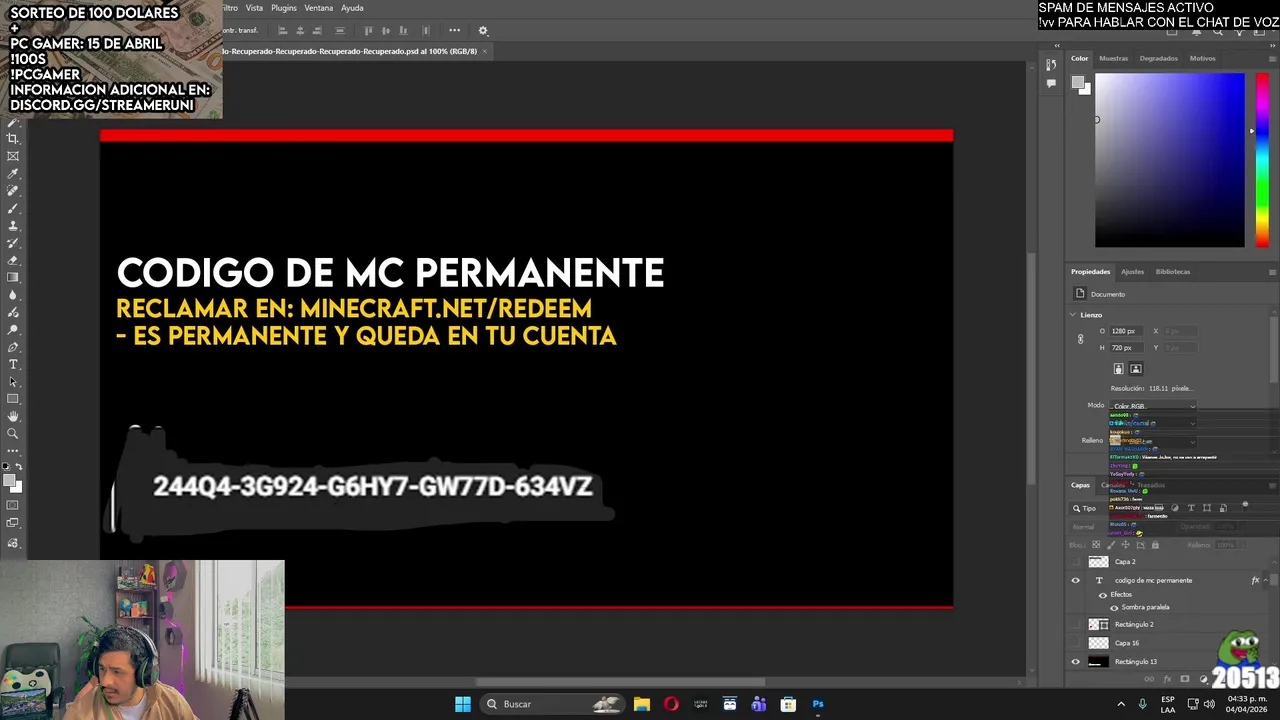The height and width of the screenshot is (720, 1280).
Task: Select the Capa 16 layer thumbnail
Action: [x=1098, y=643]
